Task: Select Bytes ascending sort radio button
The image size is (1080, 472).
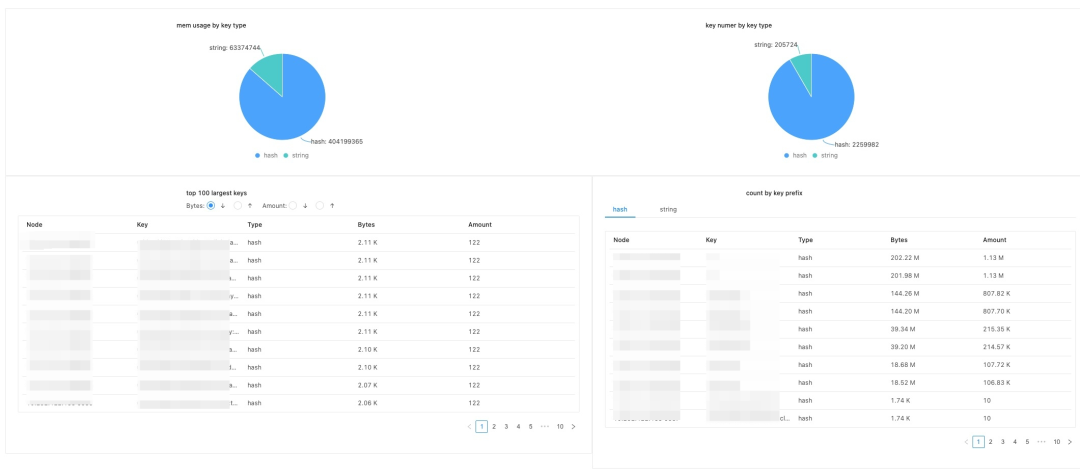Action: pyautogui.click(x=238, y=205)
